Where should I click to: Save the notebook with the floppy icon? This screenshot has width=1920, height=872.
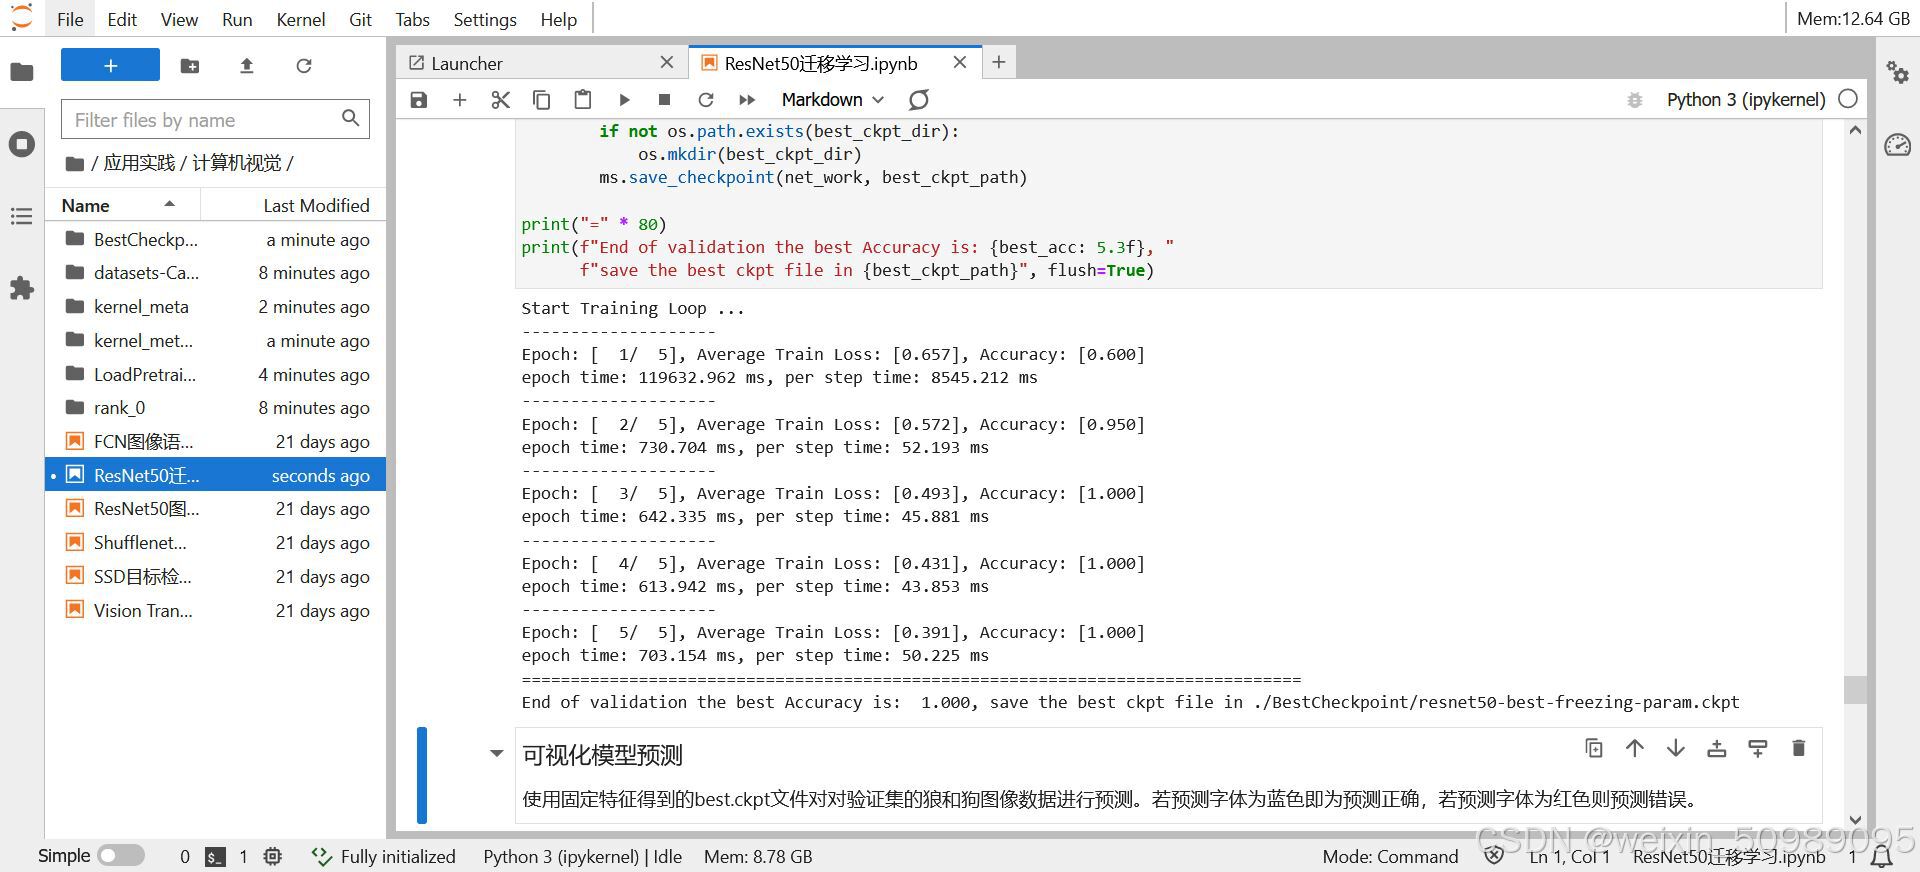point(419,100)
